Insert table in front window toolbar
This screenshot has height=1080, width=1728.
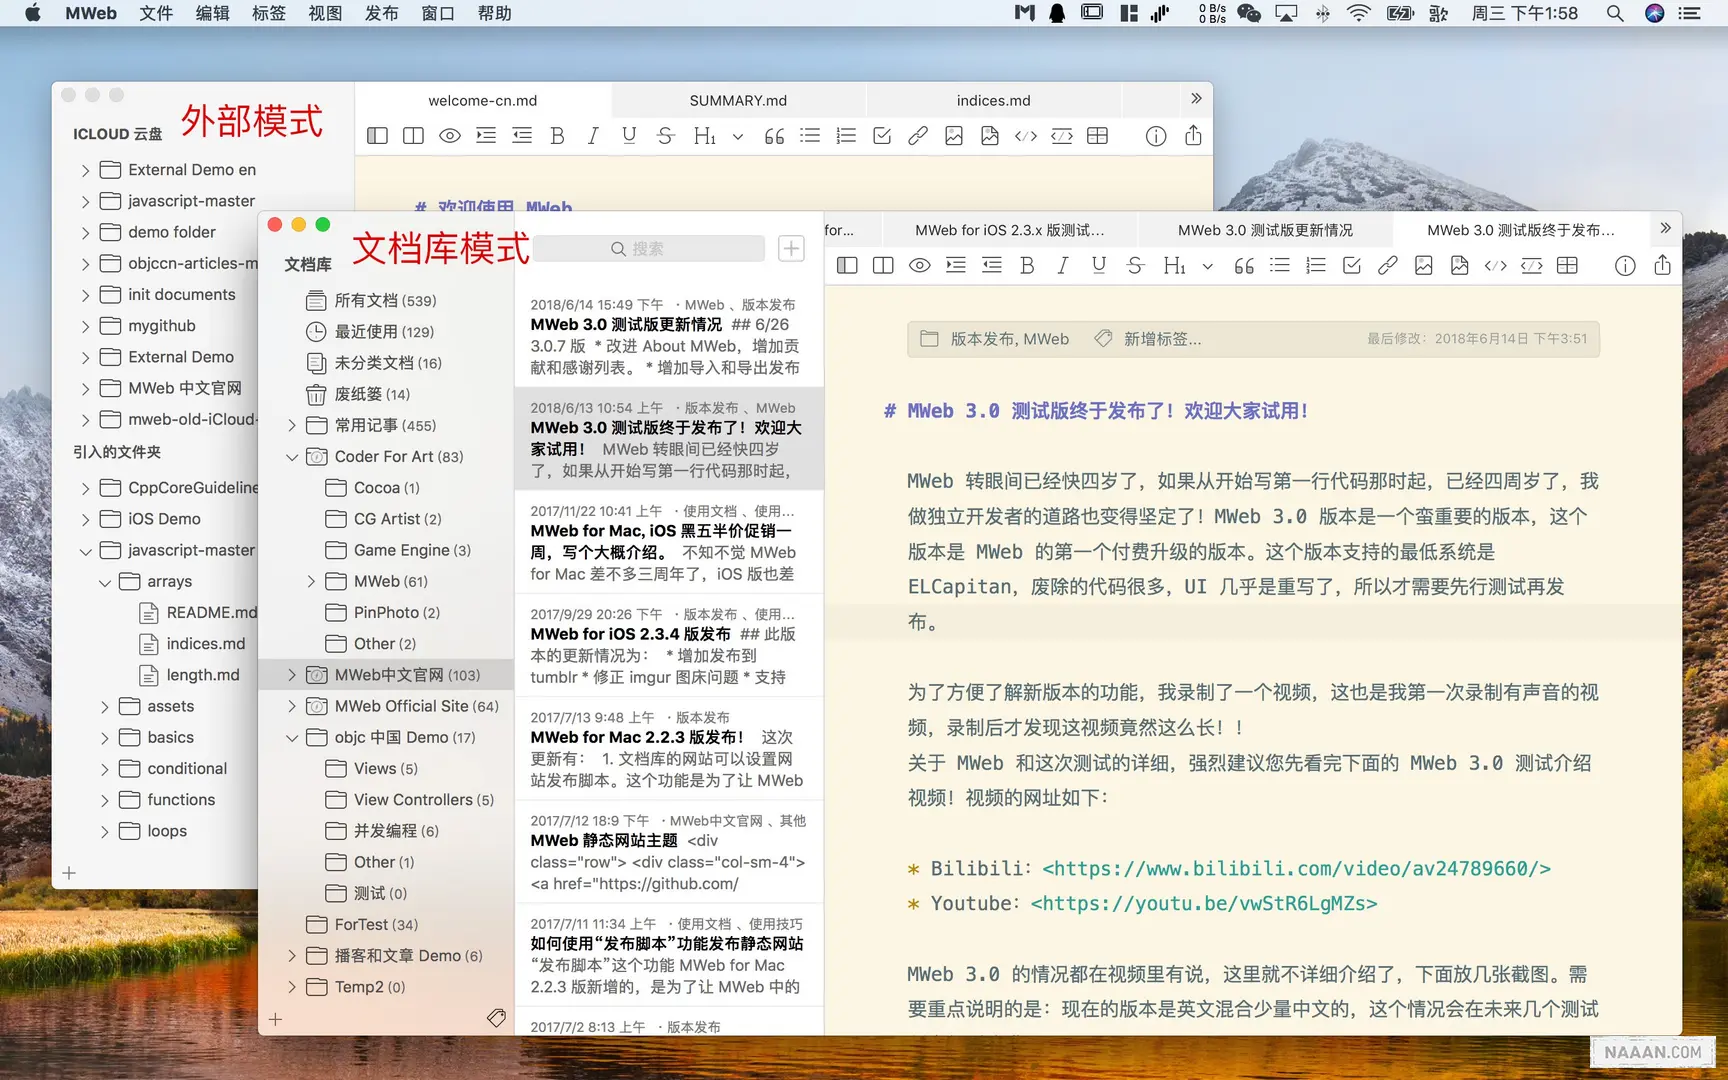pyautogui.click(x=1568, y=265)
